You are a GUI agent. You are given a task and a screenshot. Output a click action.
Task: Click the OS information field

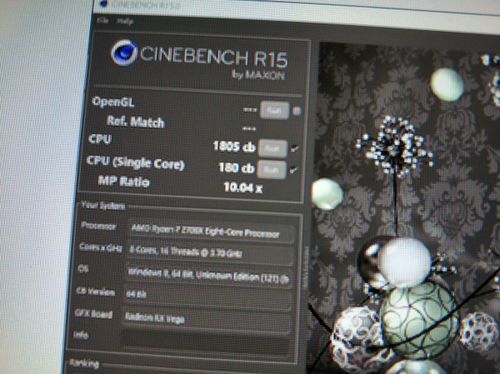(x=208, y=275)
